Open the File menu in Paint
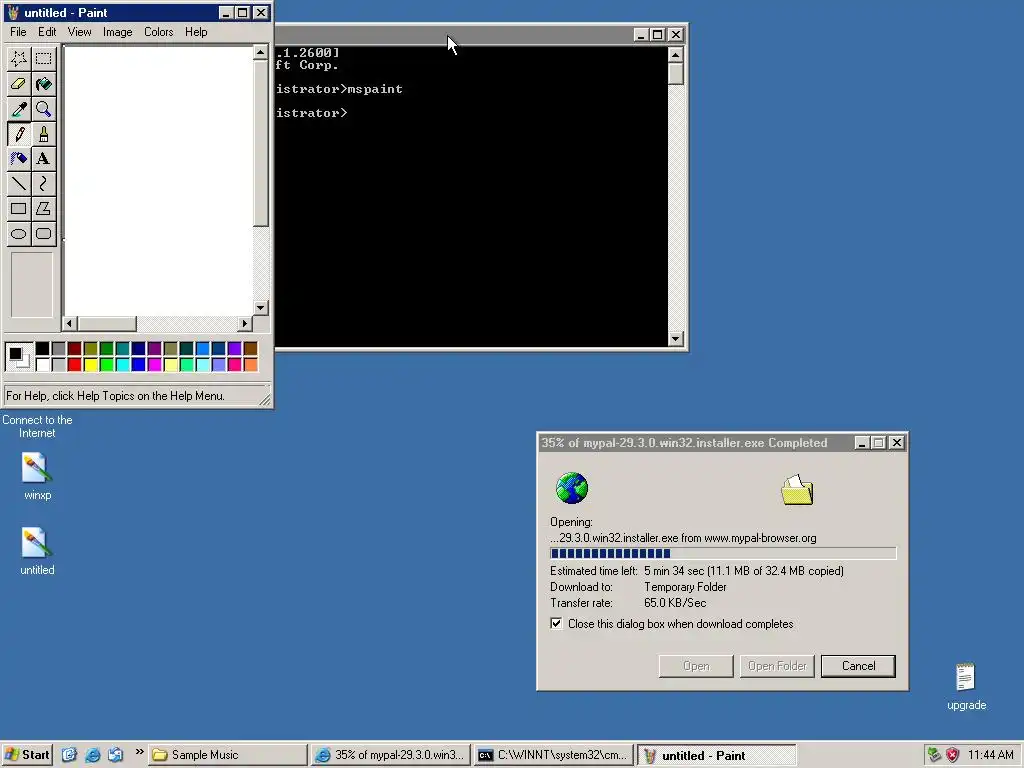1024x768 pixels. tap(18, 32)
